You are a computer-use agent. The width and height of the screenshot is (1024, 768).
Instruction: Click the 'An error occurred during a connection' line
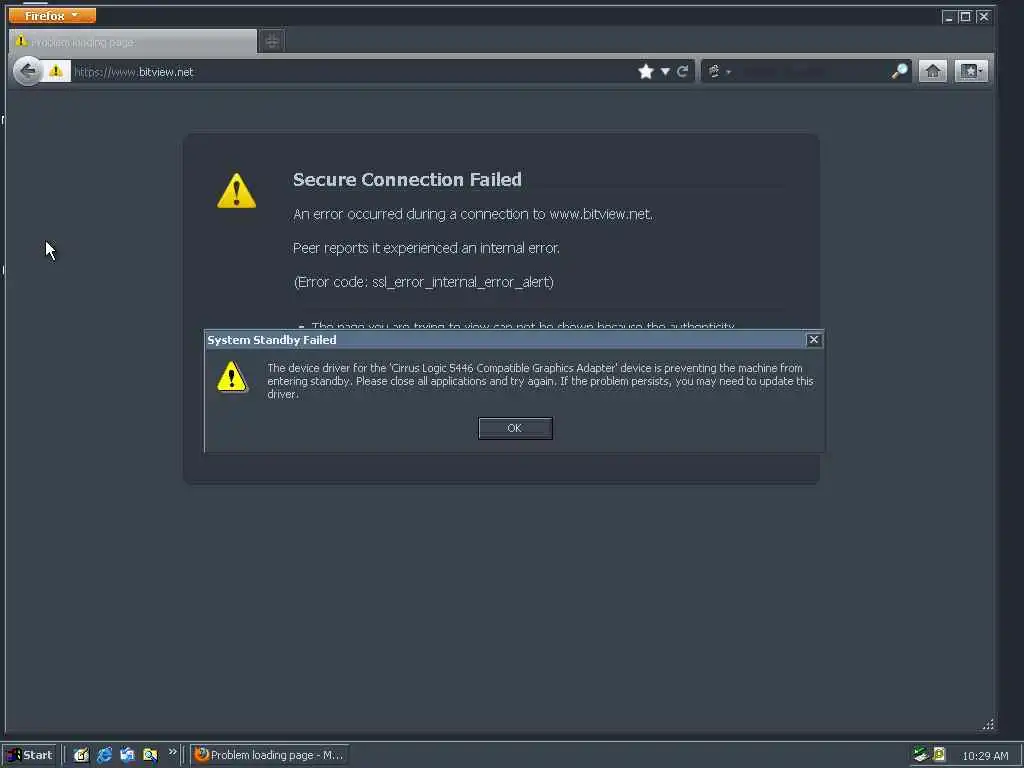(472, 214)
